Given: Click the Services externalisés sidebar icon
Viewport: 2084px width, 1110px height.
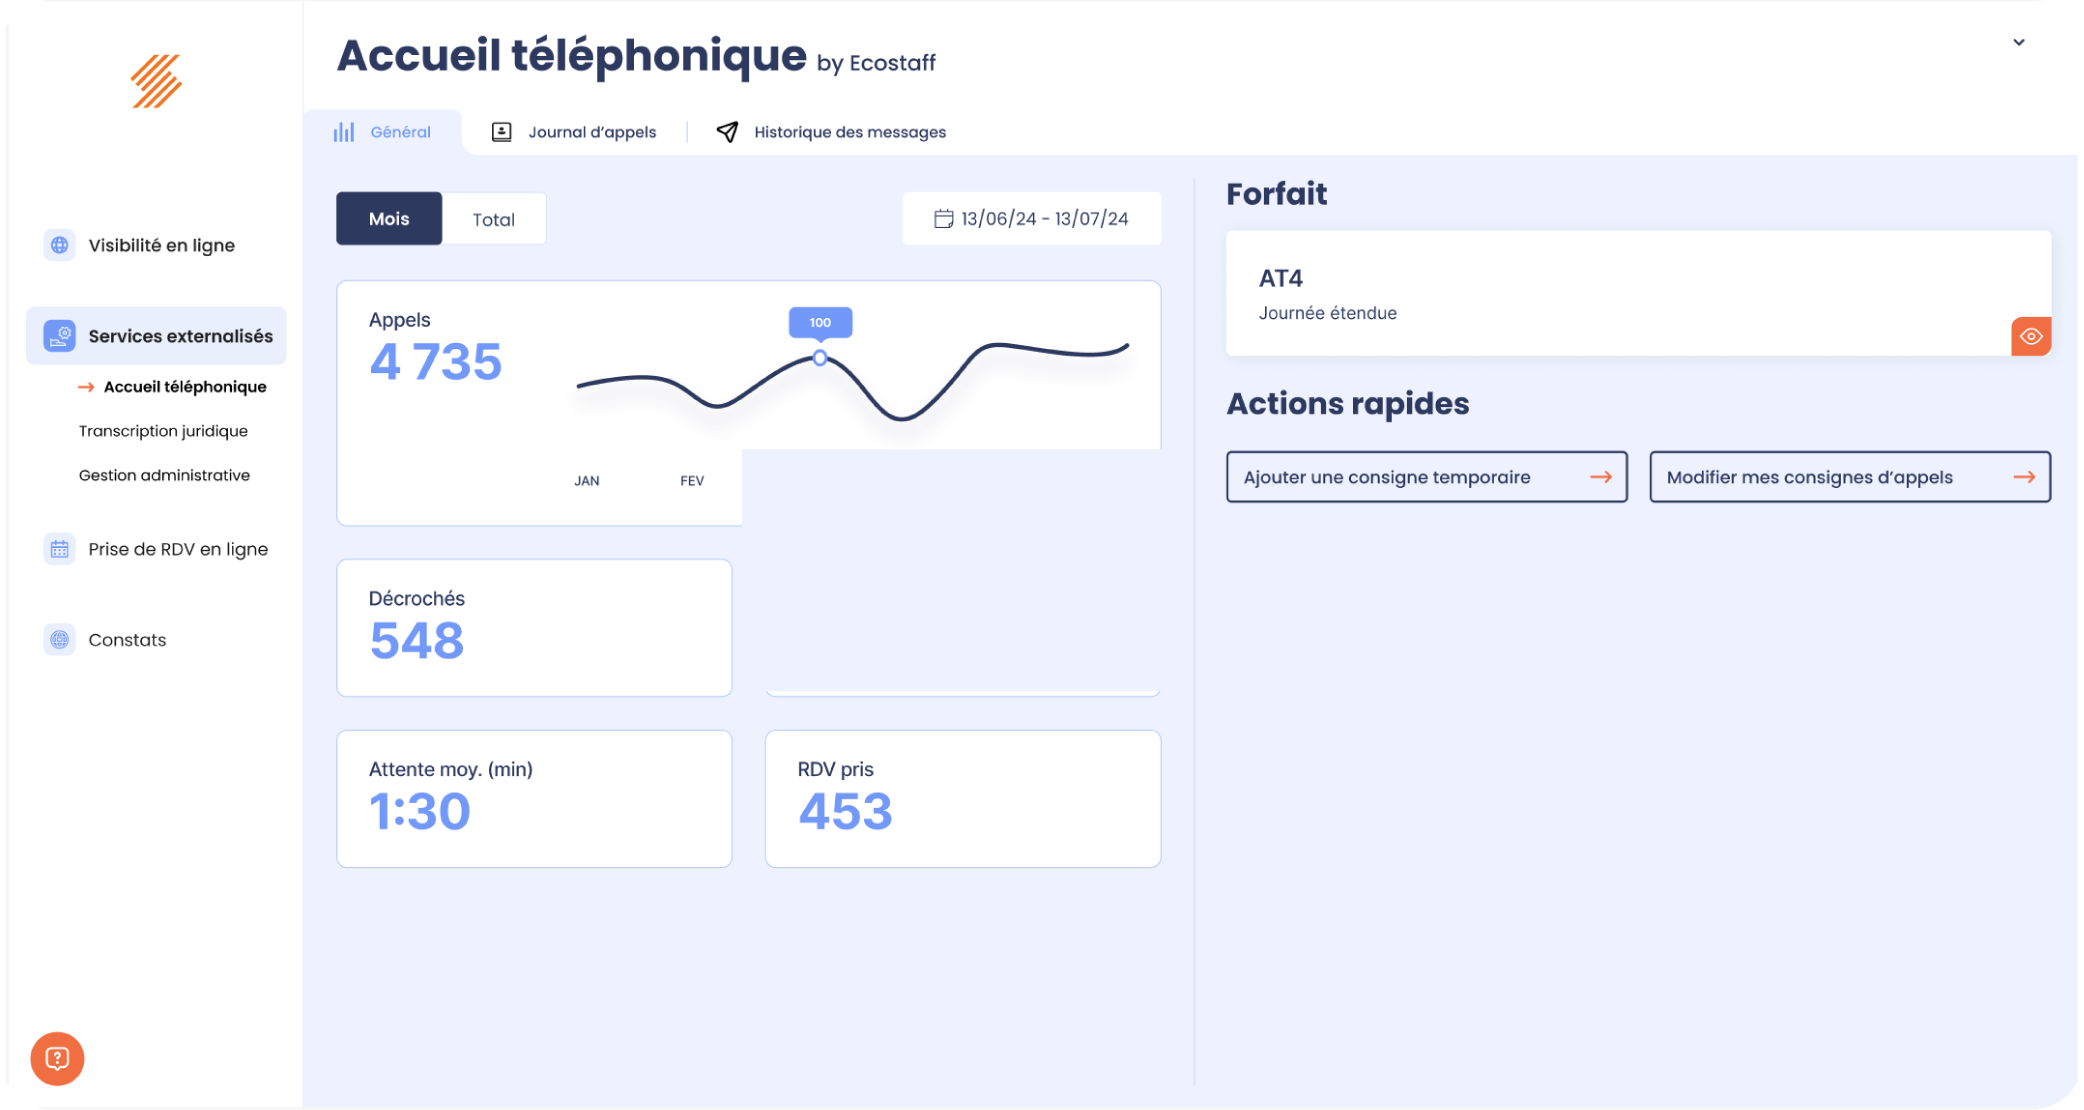Looking at the screenshot, I should [x=60, y=336].
